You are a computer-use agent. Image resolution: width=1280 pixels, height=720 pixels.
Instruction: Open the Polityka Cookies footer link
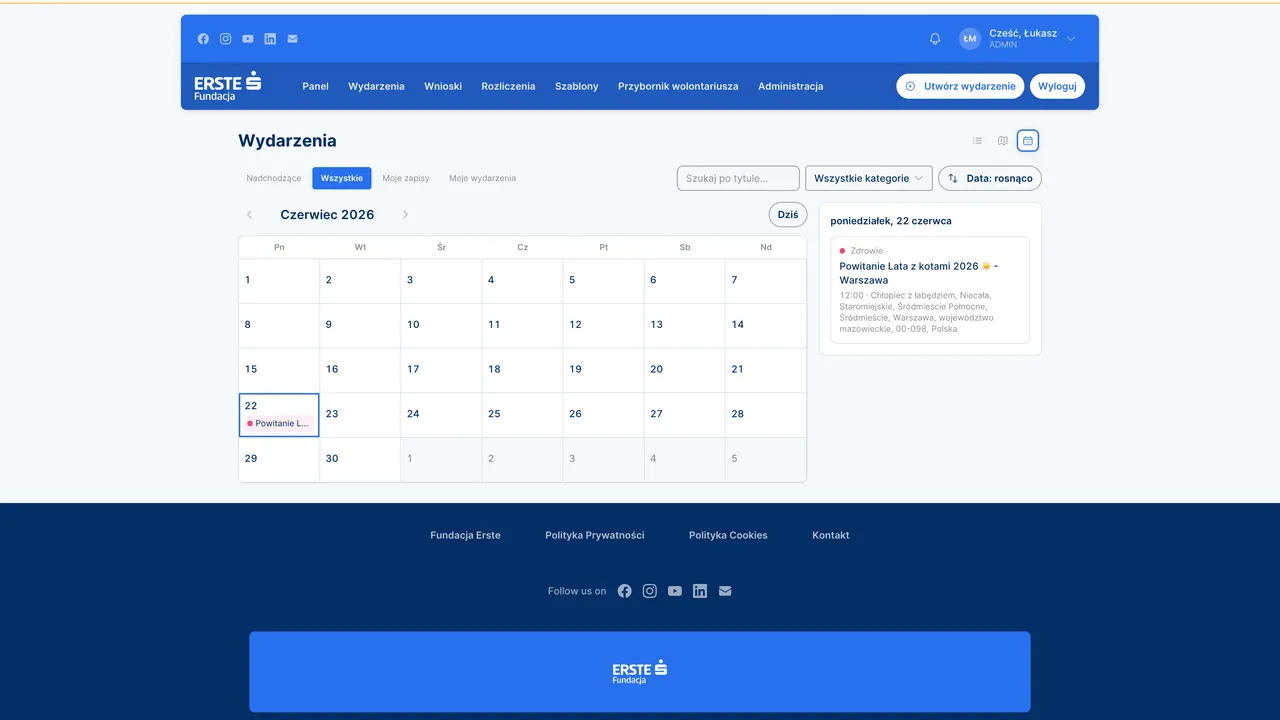[x=728, y=535]
